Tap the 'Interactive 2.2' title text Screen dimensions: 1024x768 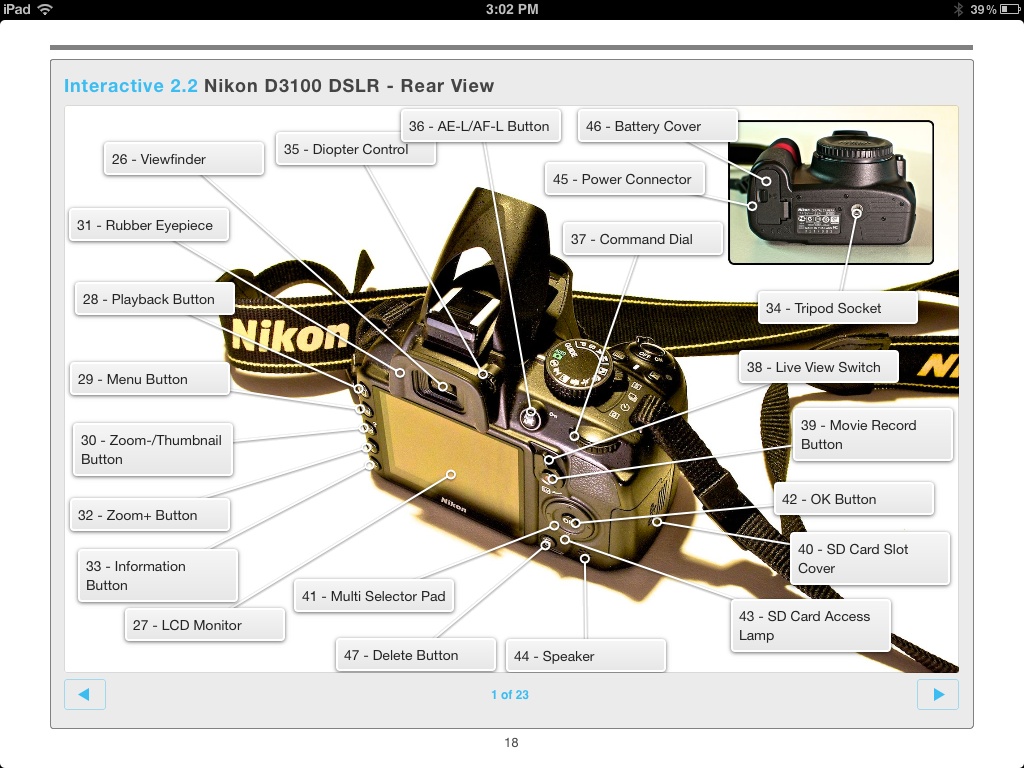131,86
